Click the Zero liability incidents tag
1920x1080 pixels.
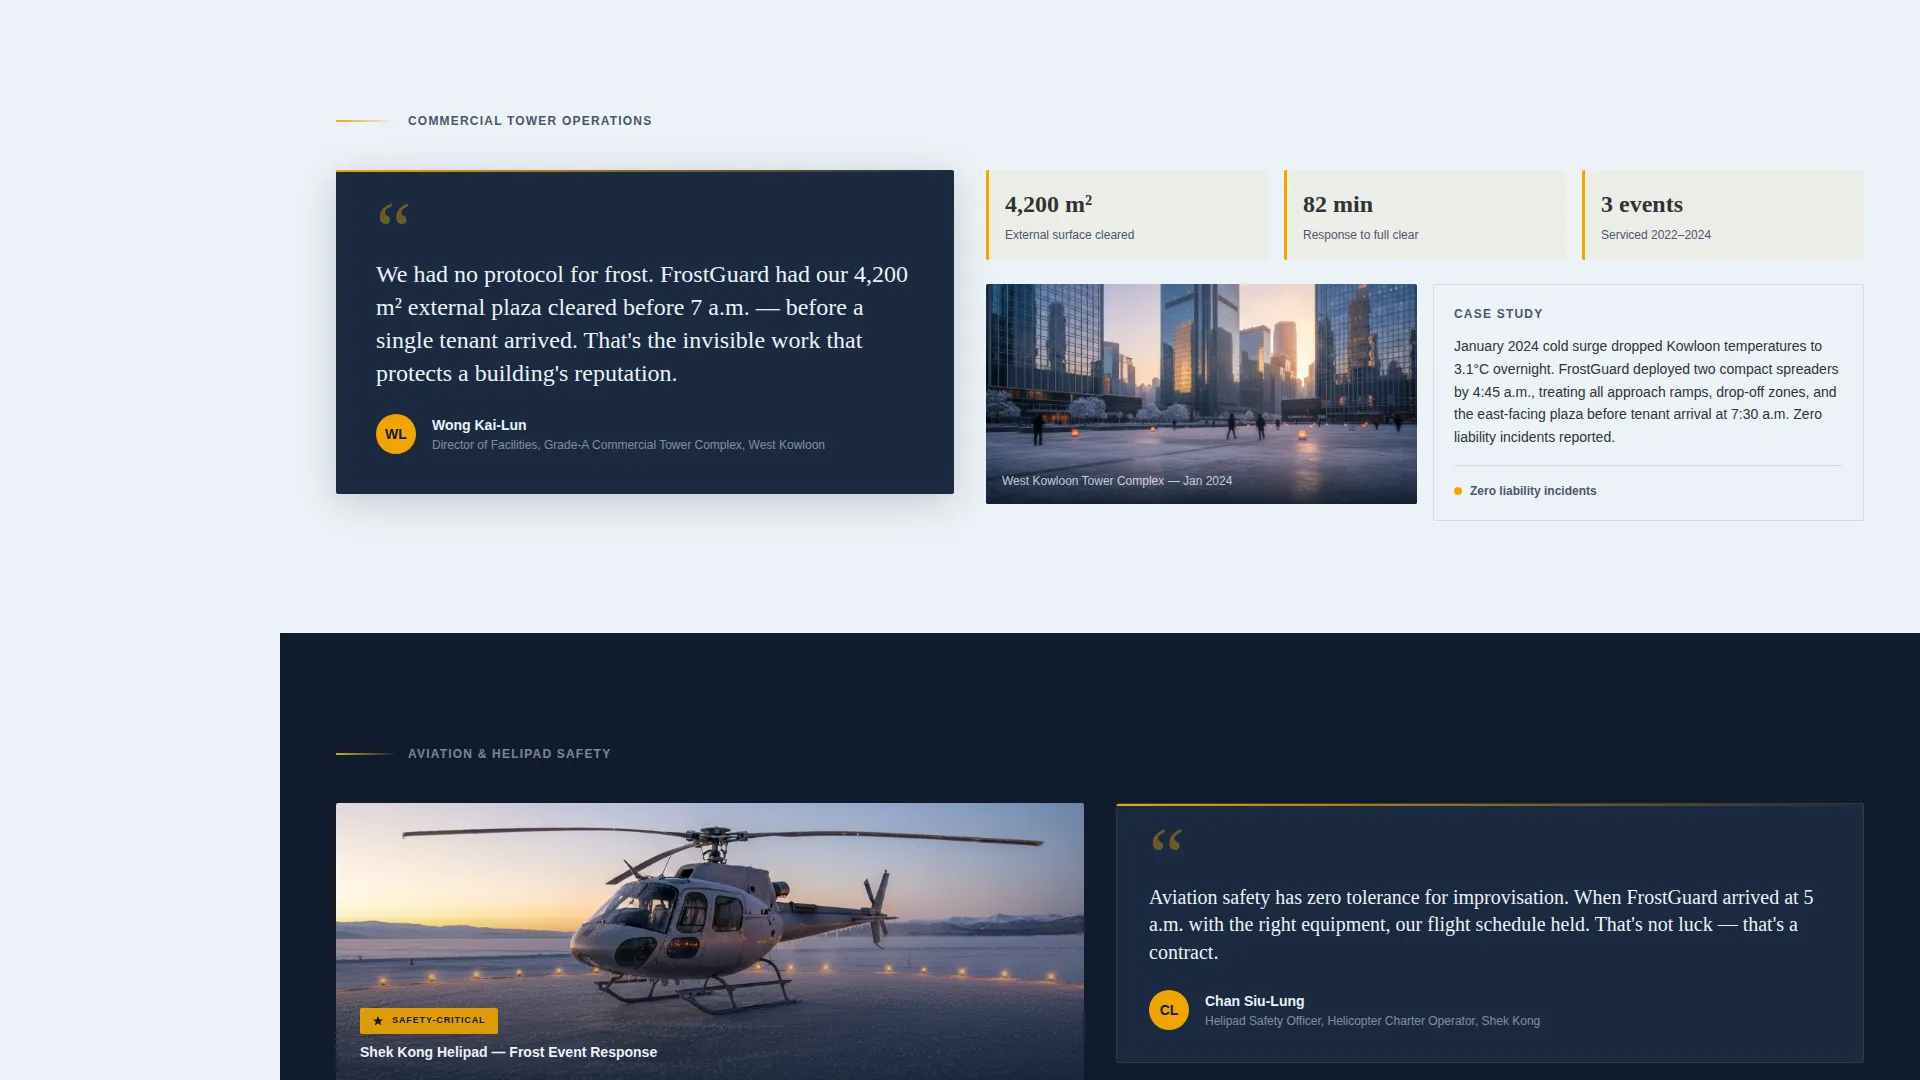tap(1525, 491)
